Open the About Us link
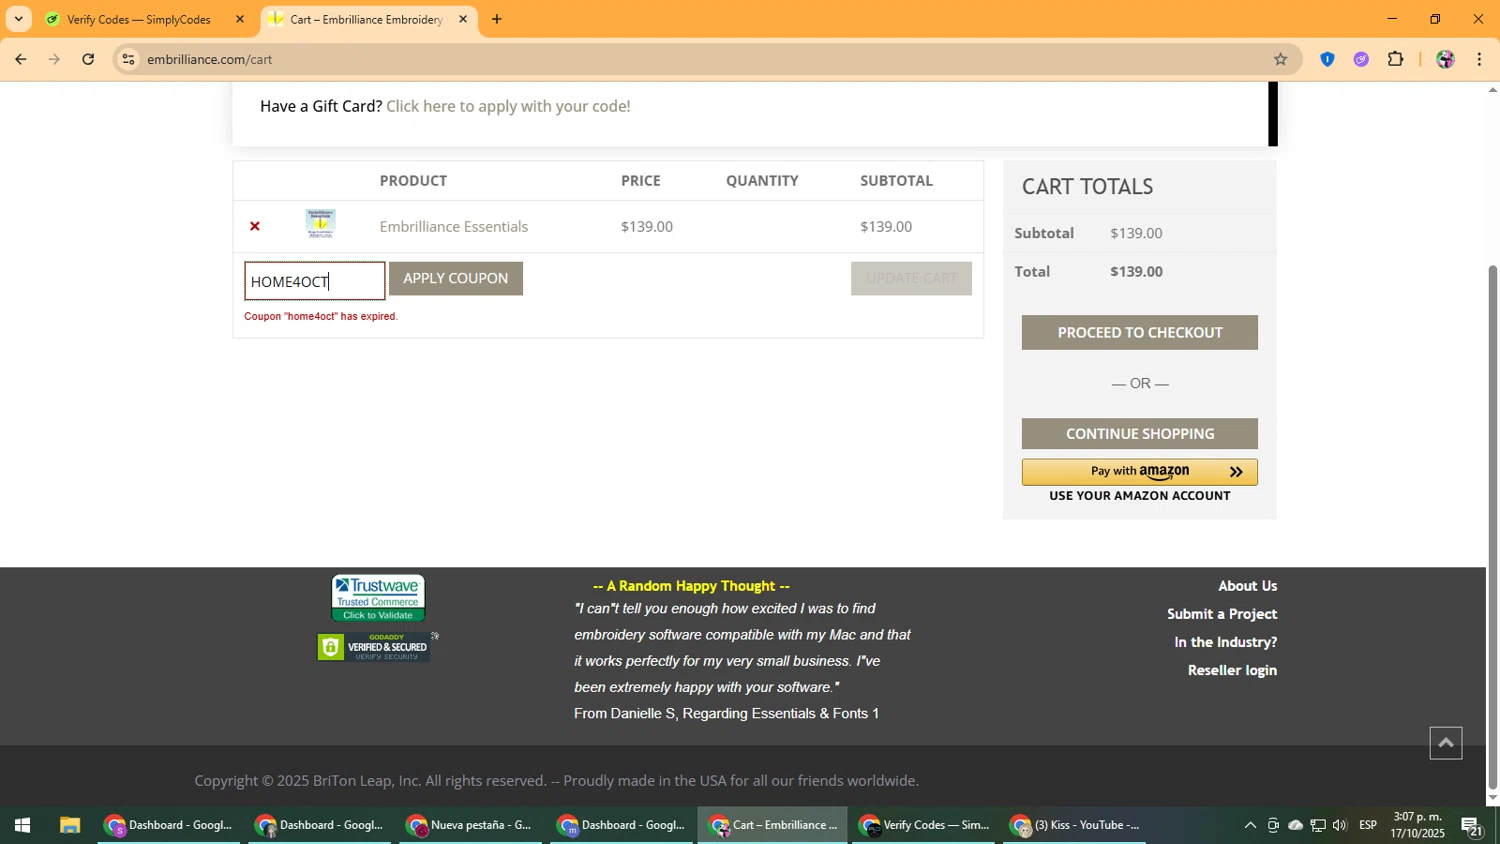Screen dimensions: 1500x844 coord(1247,586)
